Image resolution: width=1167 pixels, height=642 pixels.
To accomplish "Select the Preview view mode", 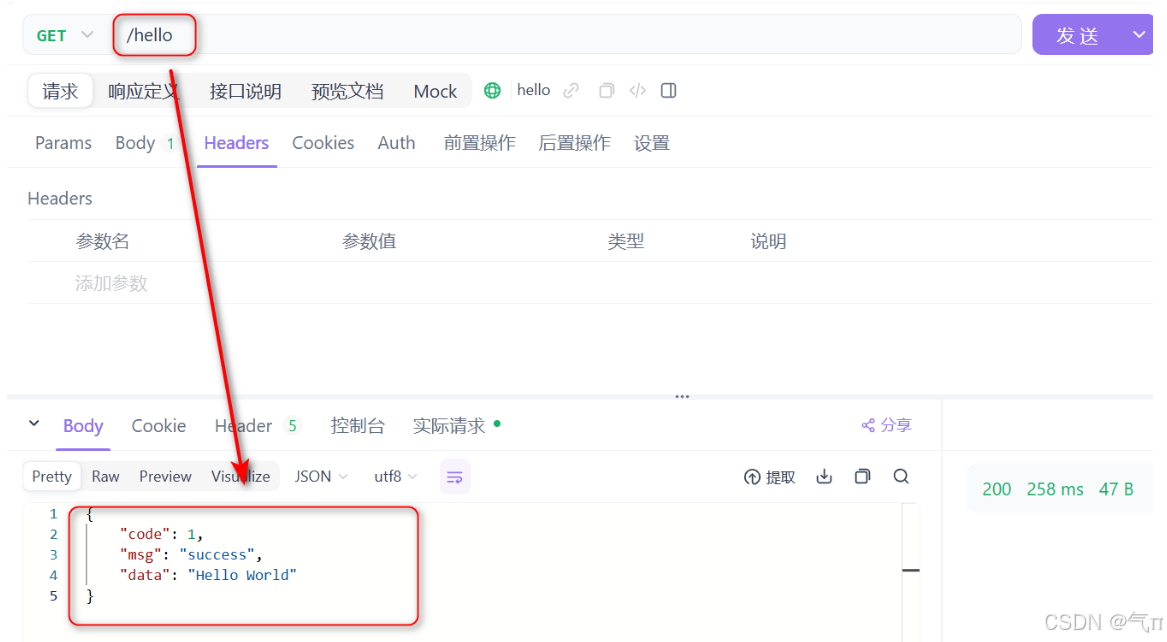I will [165, 476].
